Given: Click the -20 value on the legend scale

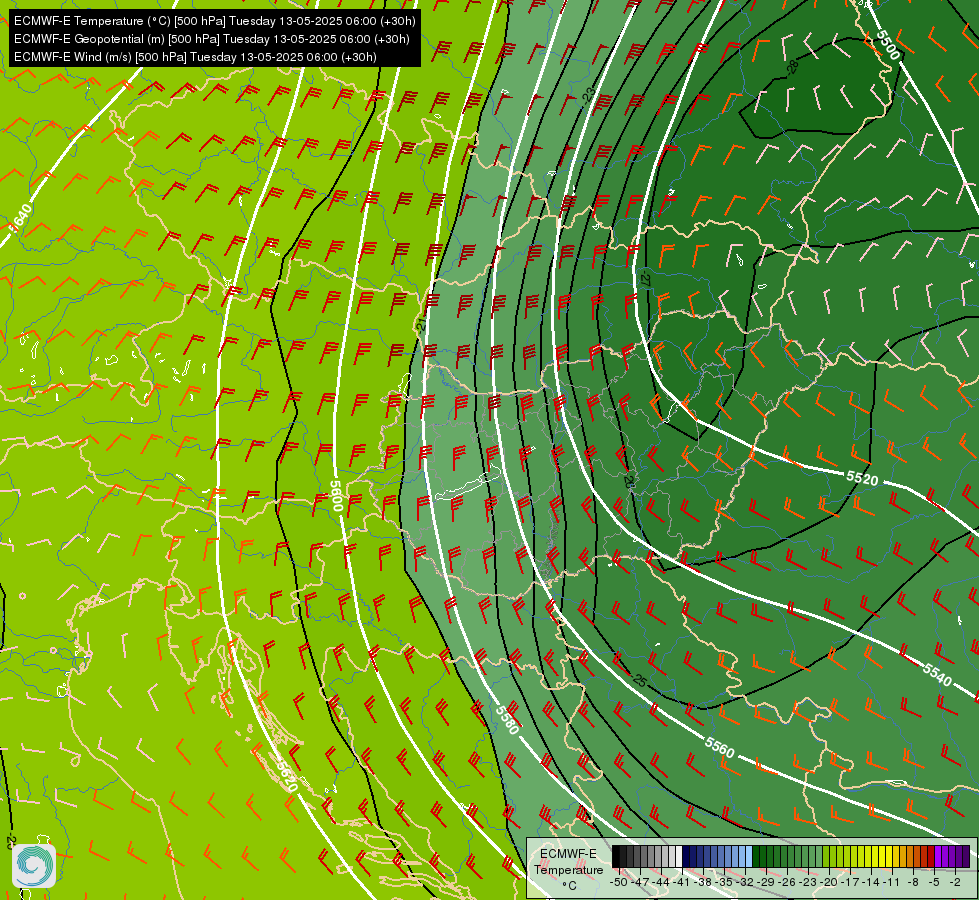Looking at the screenshot, I should click(x=829, y=882).
